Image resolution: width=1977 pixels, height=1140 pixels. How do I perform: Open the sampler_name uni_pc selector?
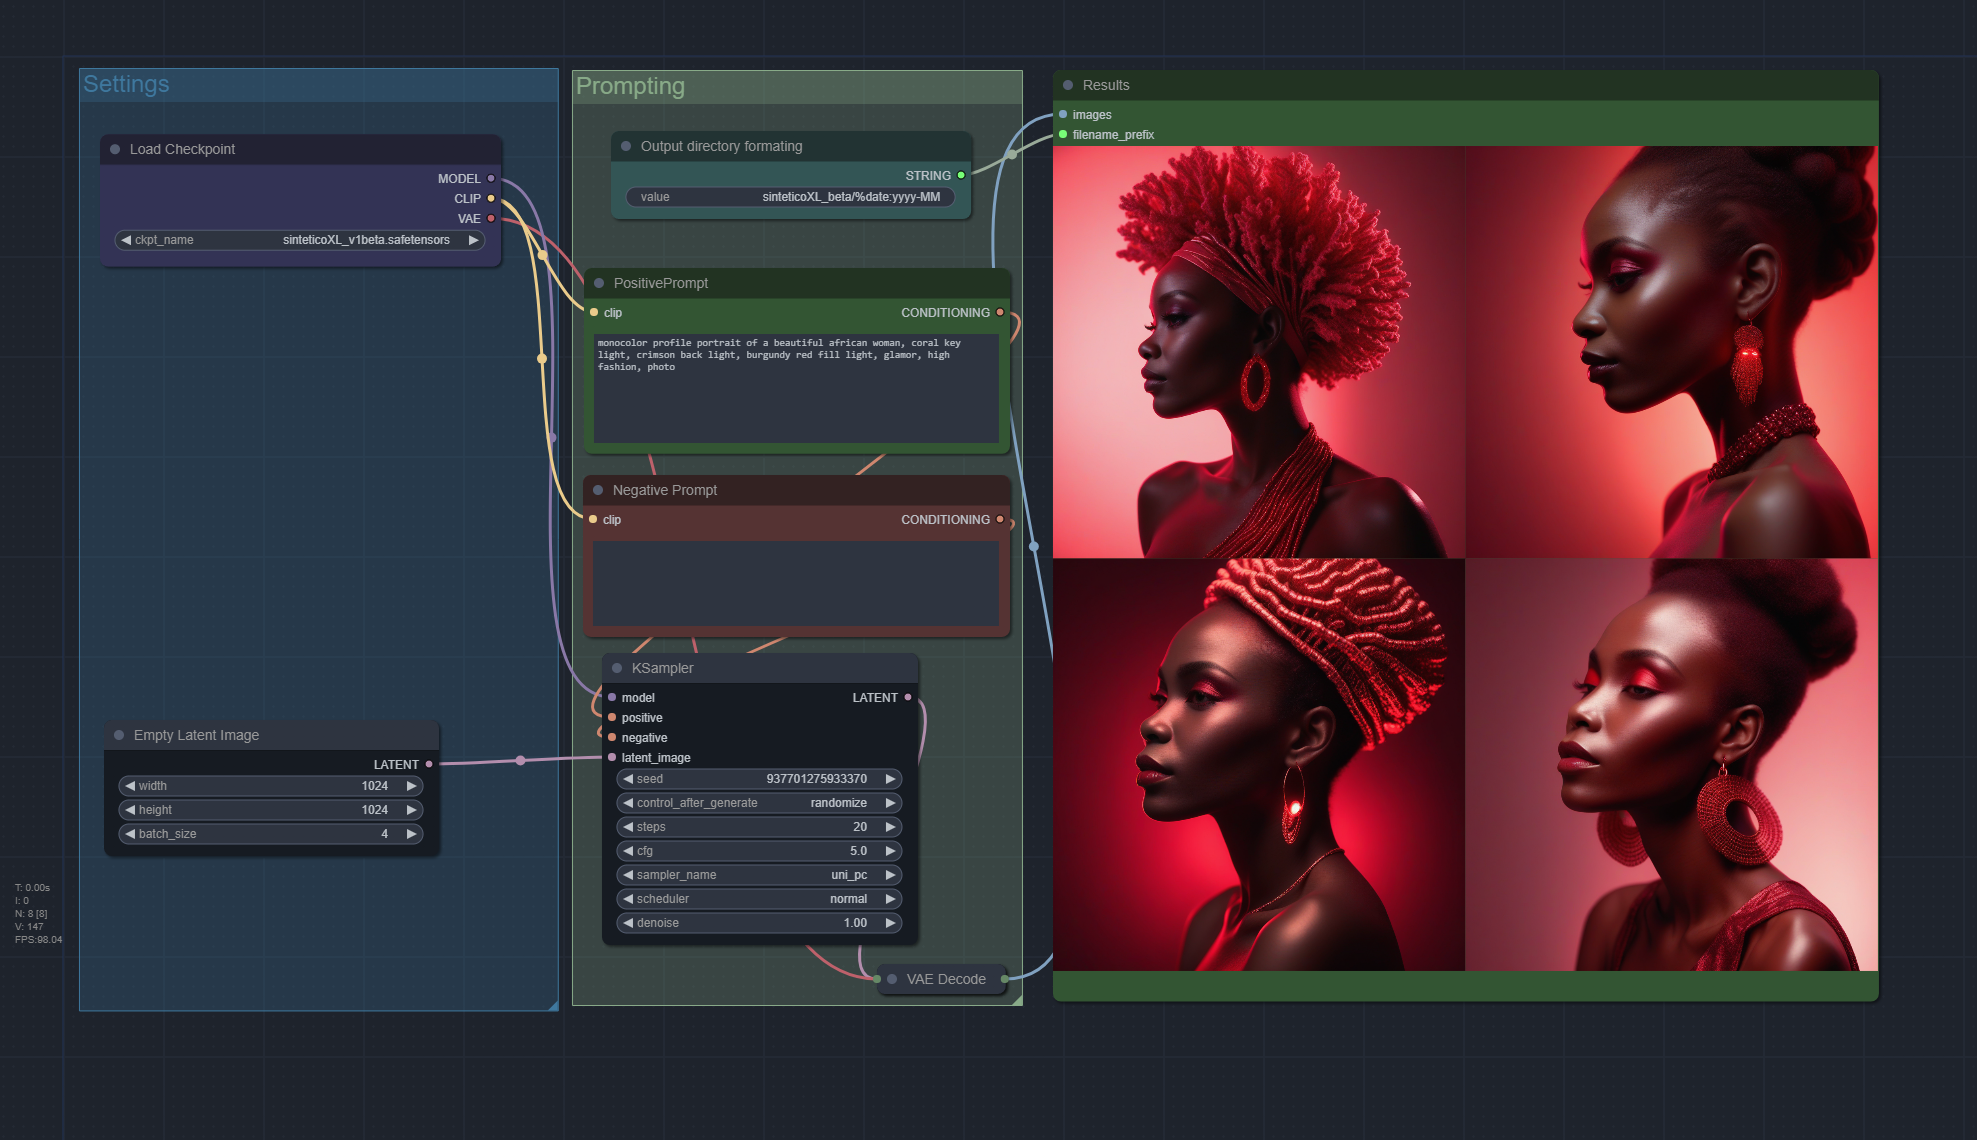click(759, 875)
